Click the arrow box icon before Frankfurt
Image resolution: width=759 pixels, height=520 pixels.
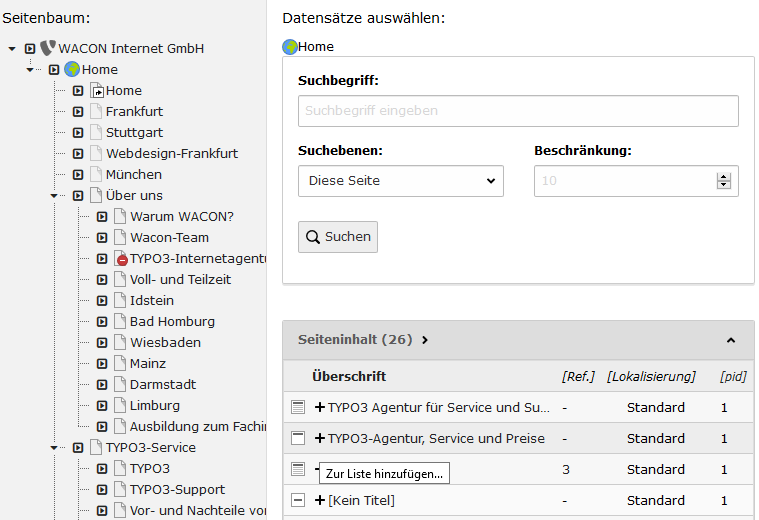coord(78,112)
